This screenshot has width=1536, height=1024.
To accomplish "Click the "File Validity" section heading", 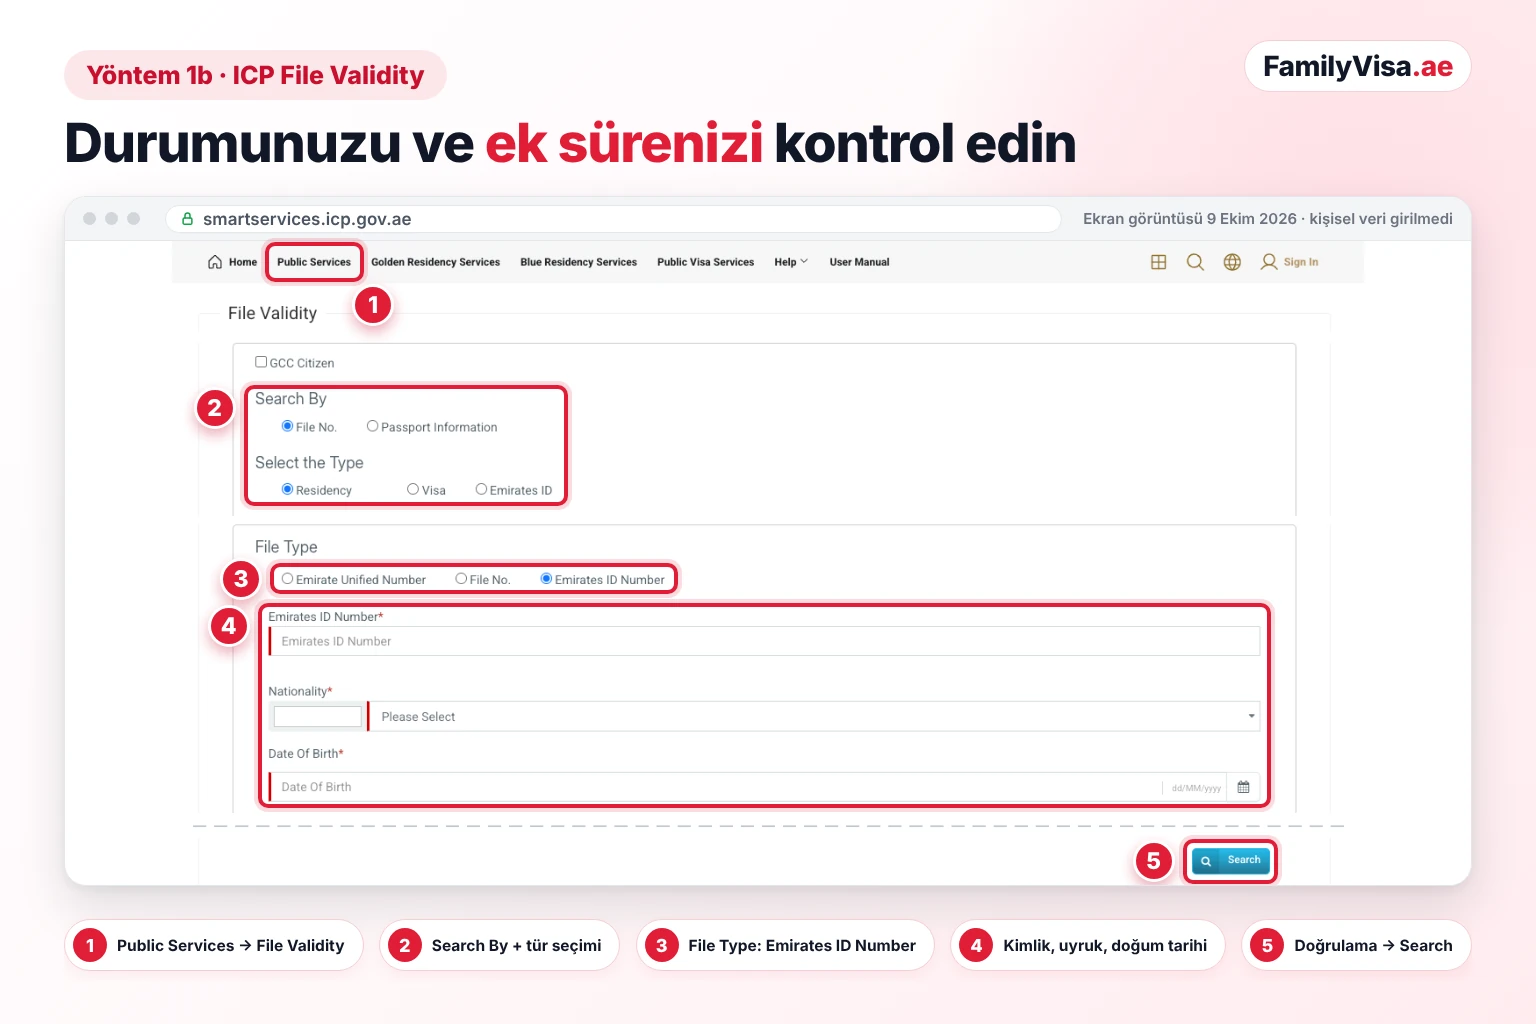I will coord(272,313).
